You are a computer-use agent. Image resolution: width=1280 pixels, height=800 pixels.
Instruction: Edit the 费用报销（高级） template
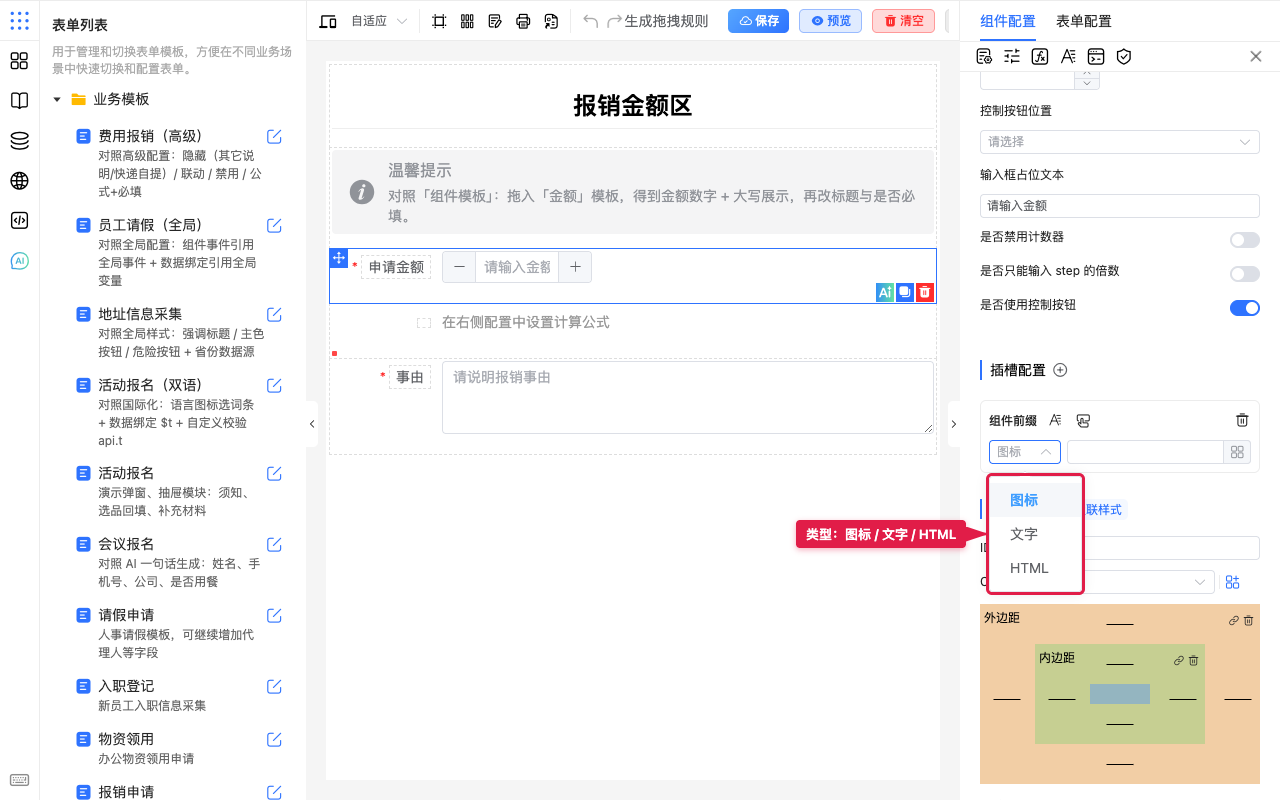[x=274, y=136]
